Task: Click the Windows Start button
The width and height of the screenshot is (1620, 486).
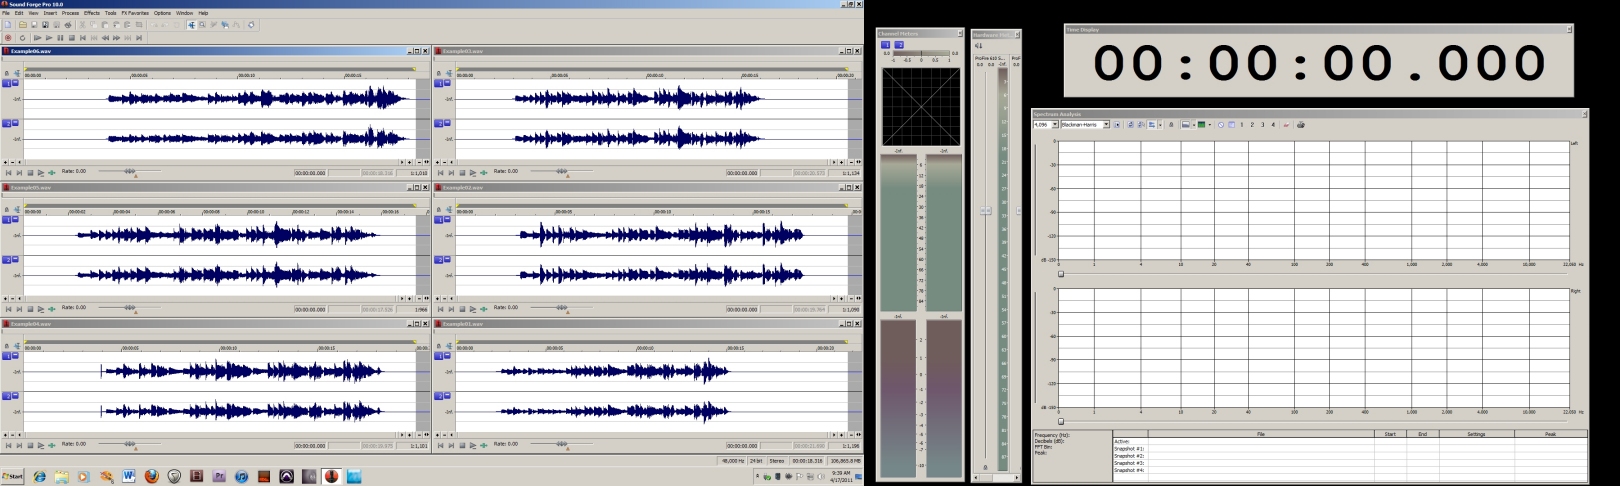Action: 13,477
